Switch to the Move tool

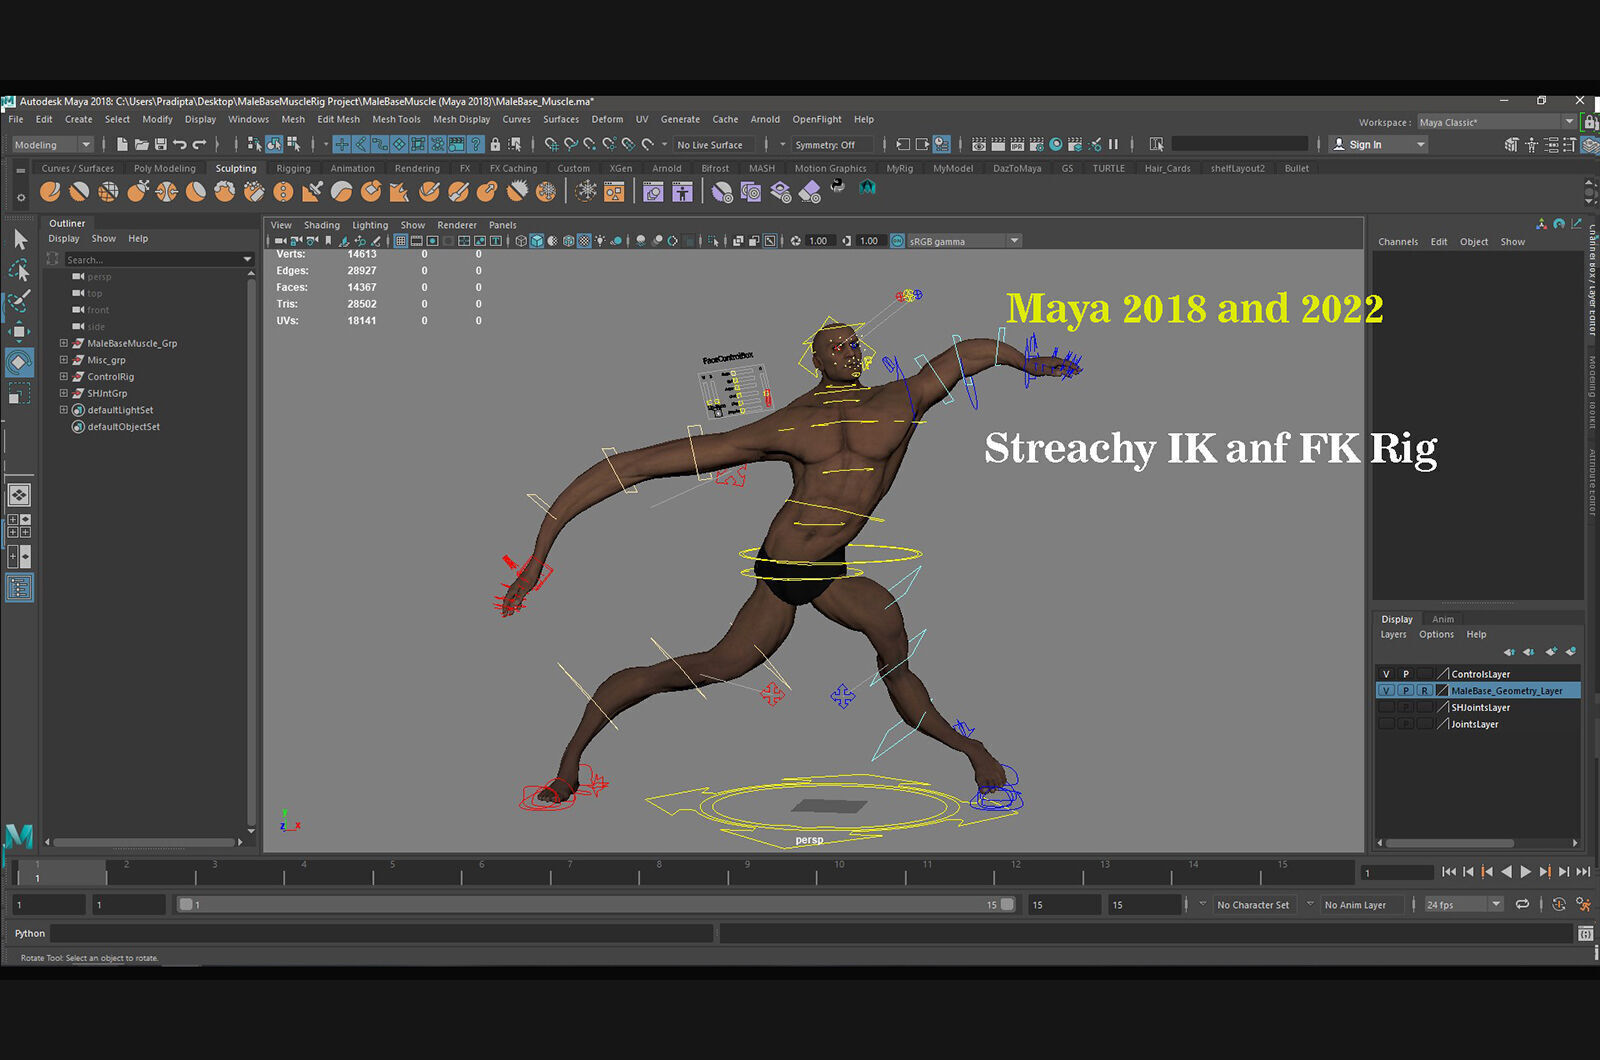(19, 331)
